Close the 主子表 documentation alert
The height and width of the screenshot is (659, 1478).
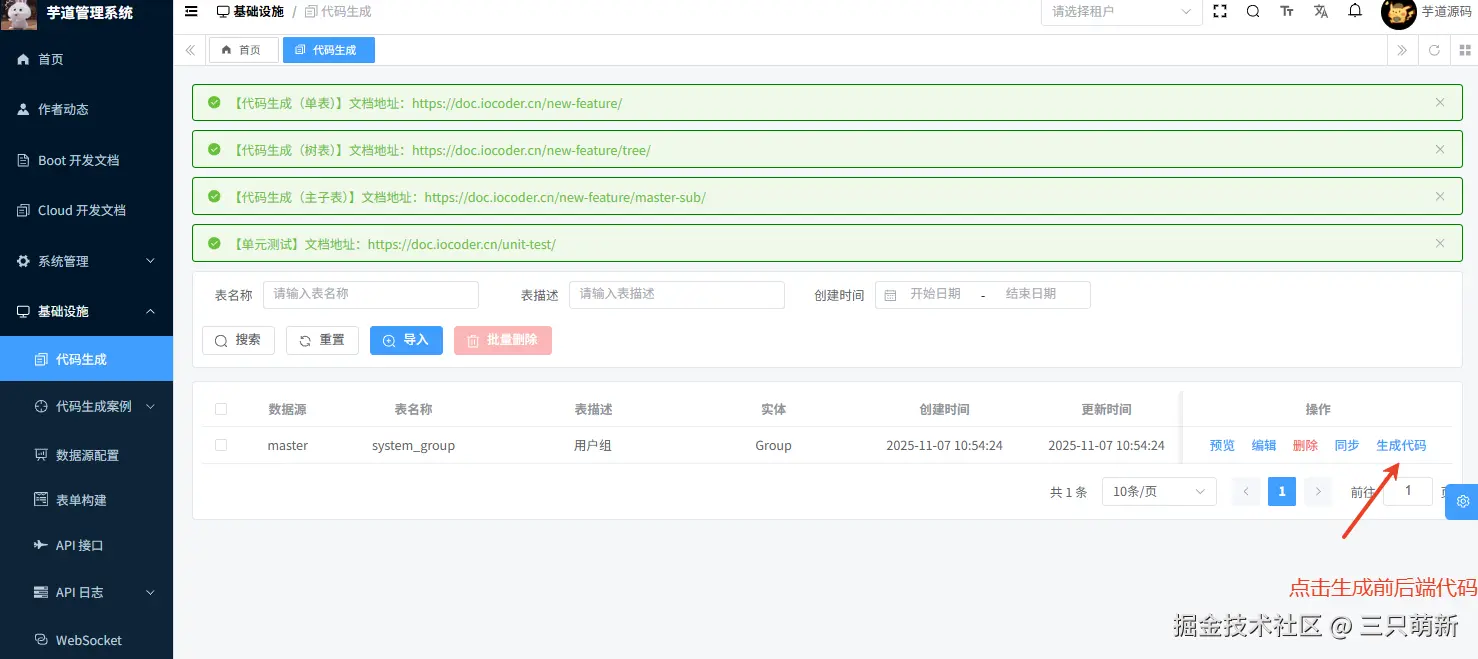(x=1440, y=196)
